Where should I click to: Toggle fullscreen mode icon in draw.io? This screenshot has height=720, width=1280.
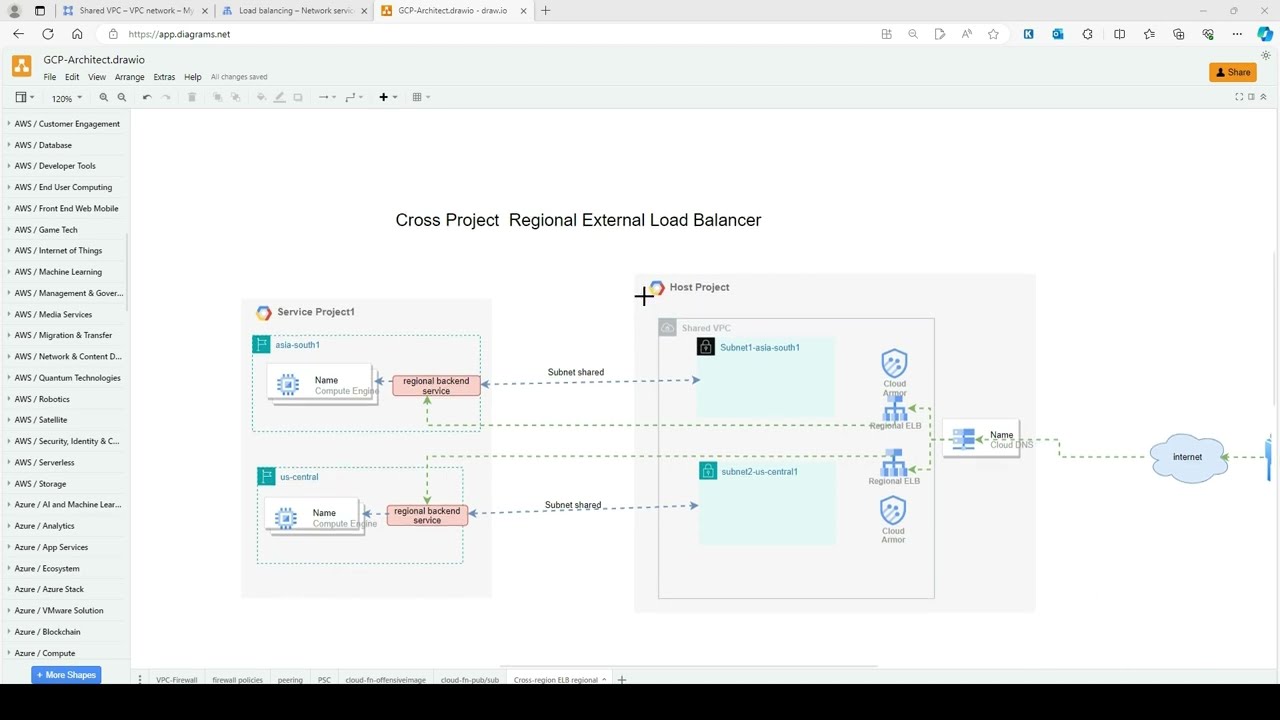tap(1239, 97)
